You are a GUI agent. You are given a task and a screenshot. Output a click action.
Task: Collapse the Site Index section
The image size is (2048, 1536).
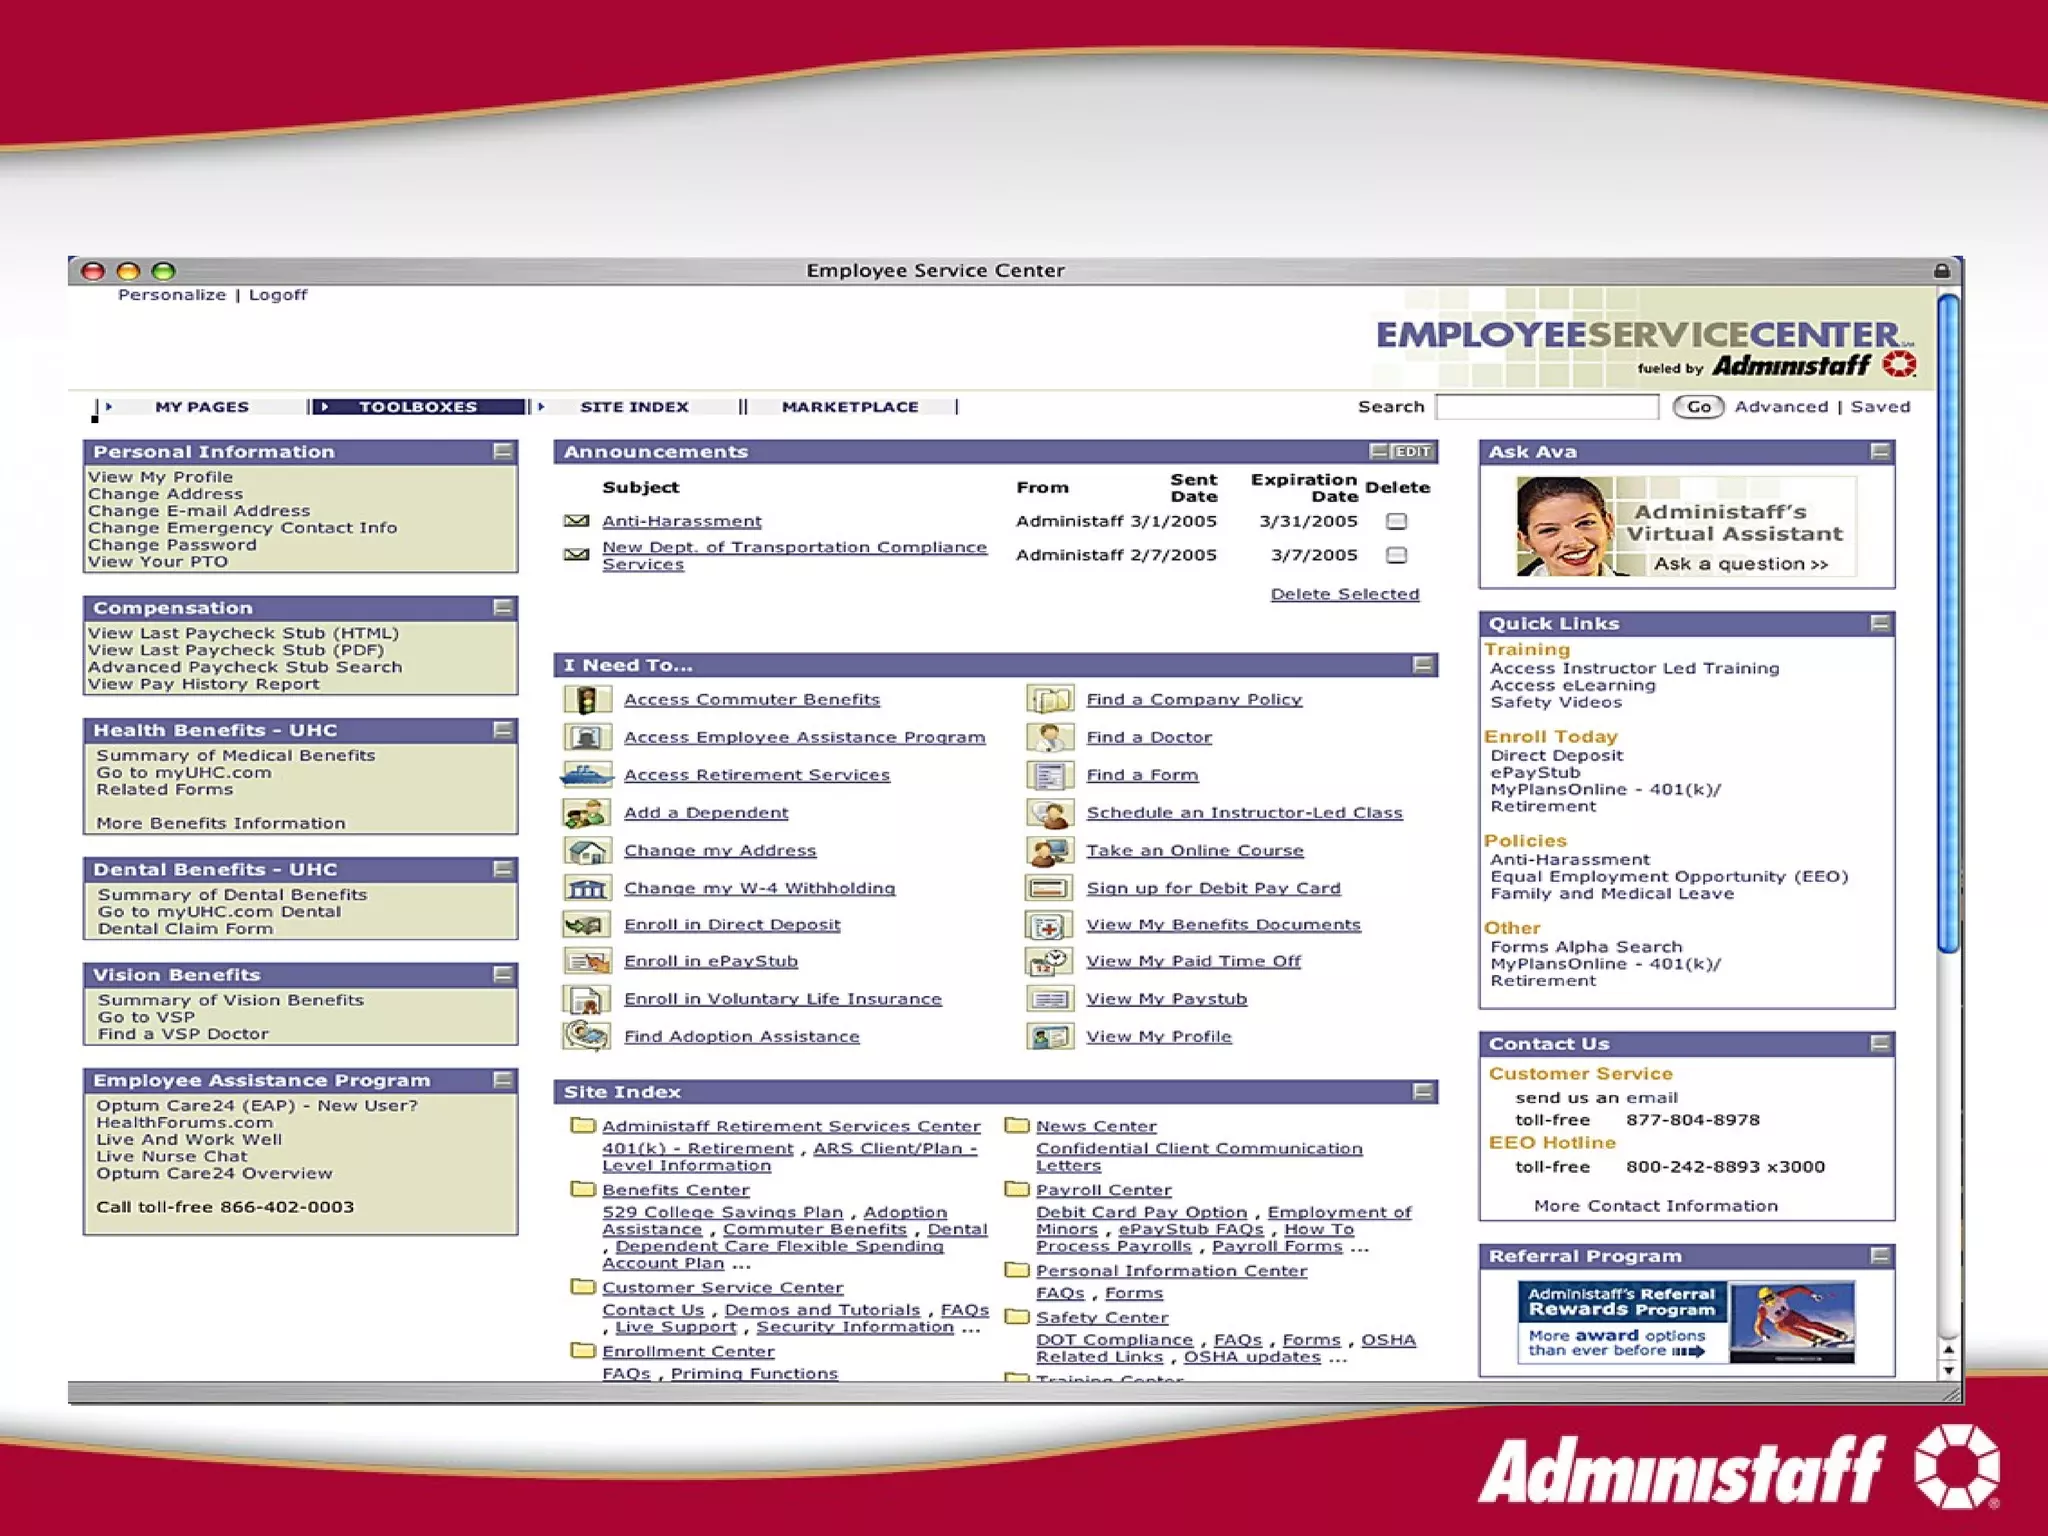[x=1423, y=1092]
